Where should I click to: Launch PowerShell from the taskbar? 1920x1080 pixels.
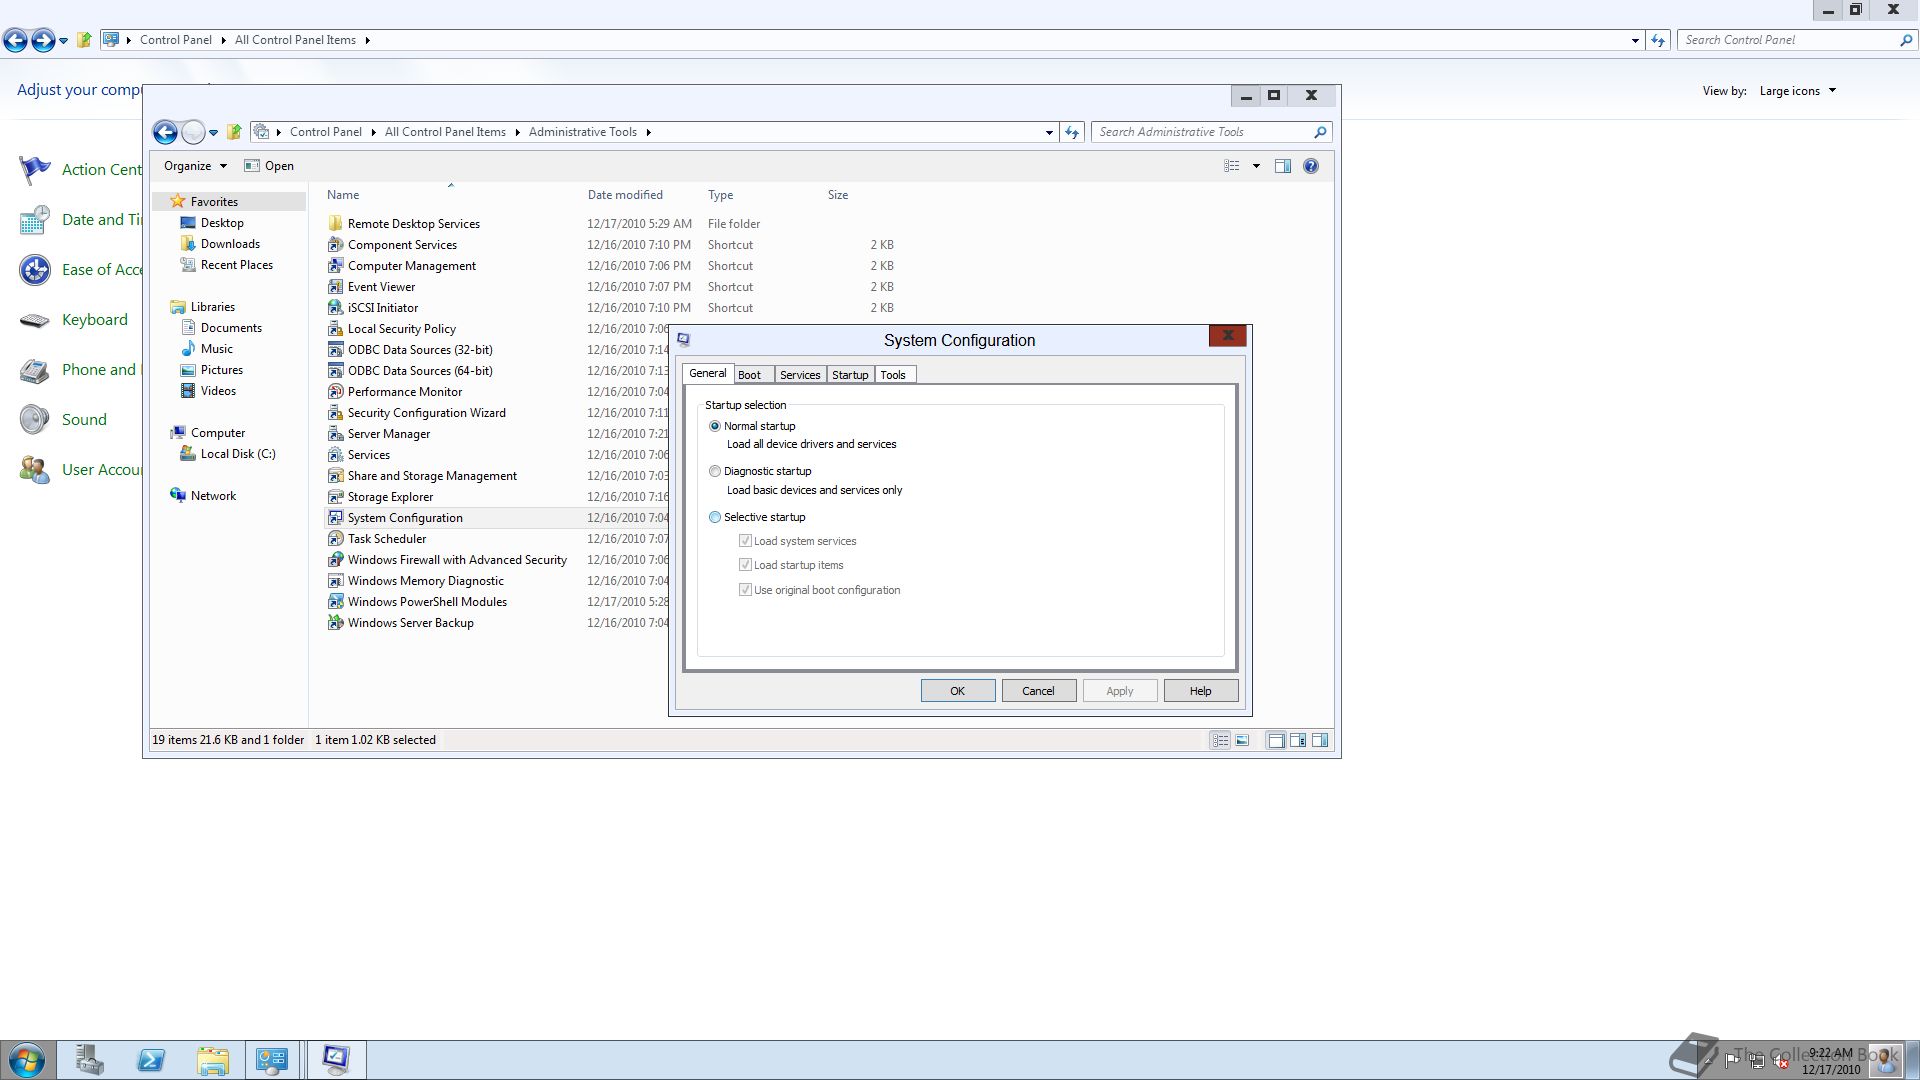click(x=151, y=1060)
